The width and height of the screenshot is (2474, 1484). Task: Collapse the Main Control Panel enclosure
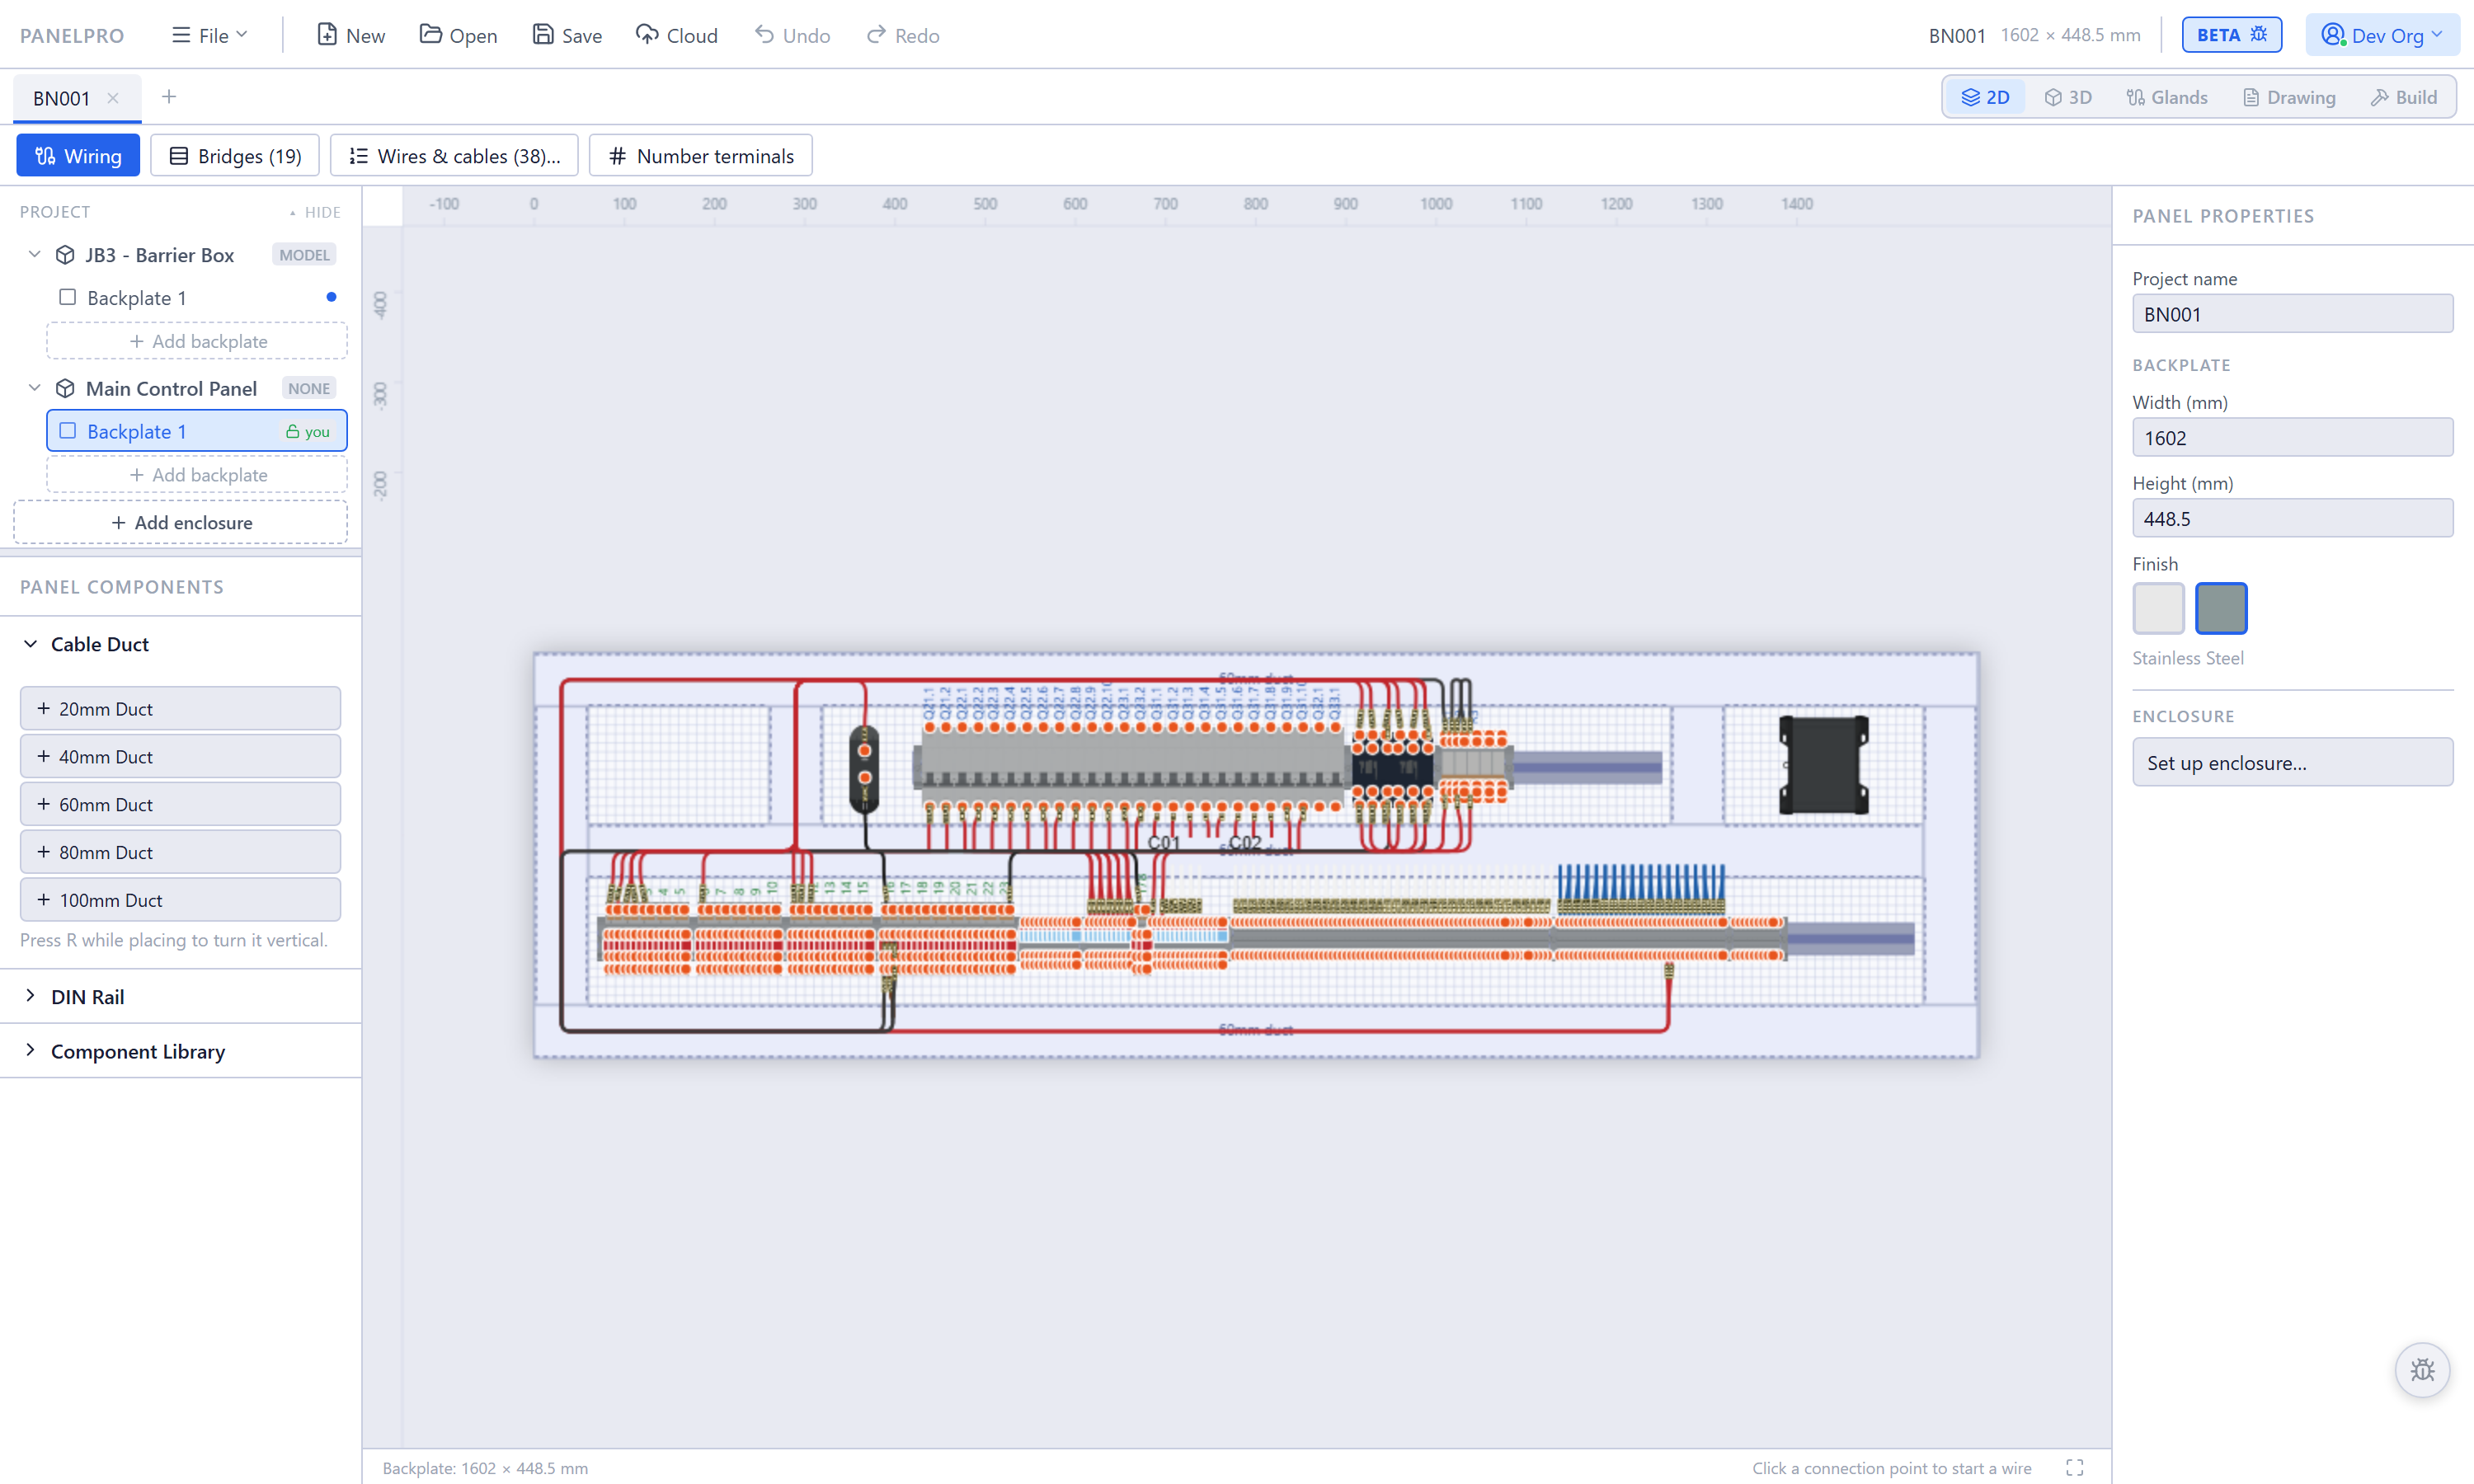(34, 387)
